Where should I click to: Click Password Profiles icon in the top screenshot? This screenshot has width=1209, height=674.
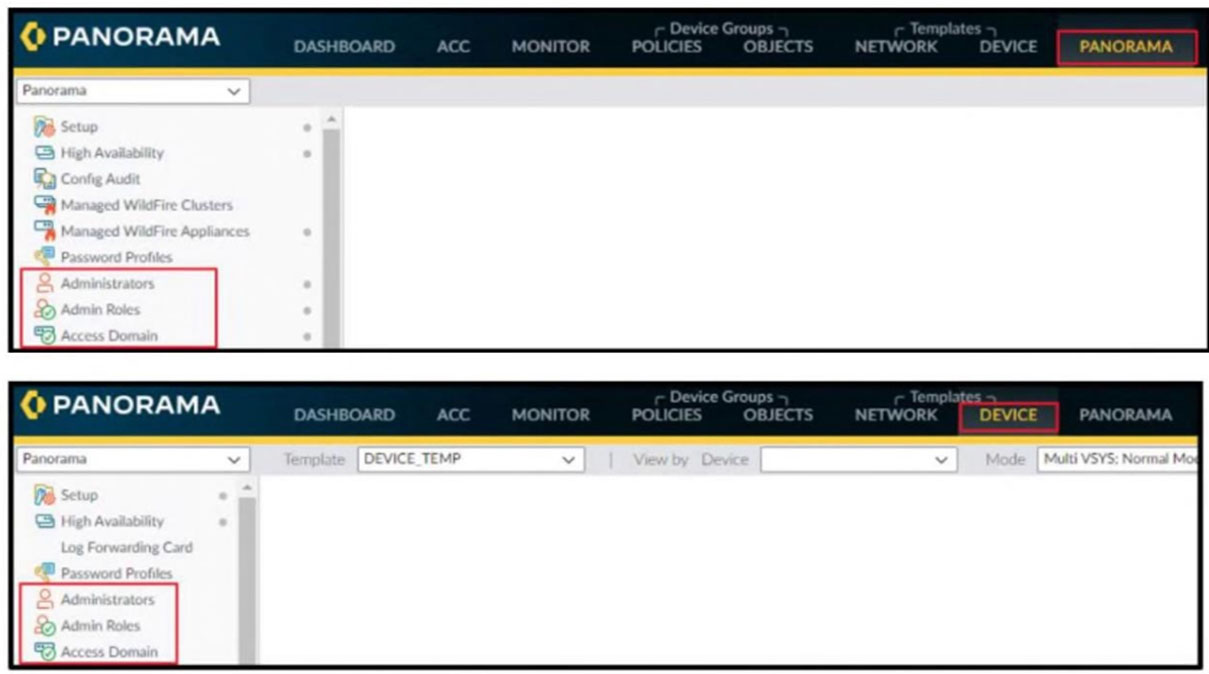point(44,257)
